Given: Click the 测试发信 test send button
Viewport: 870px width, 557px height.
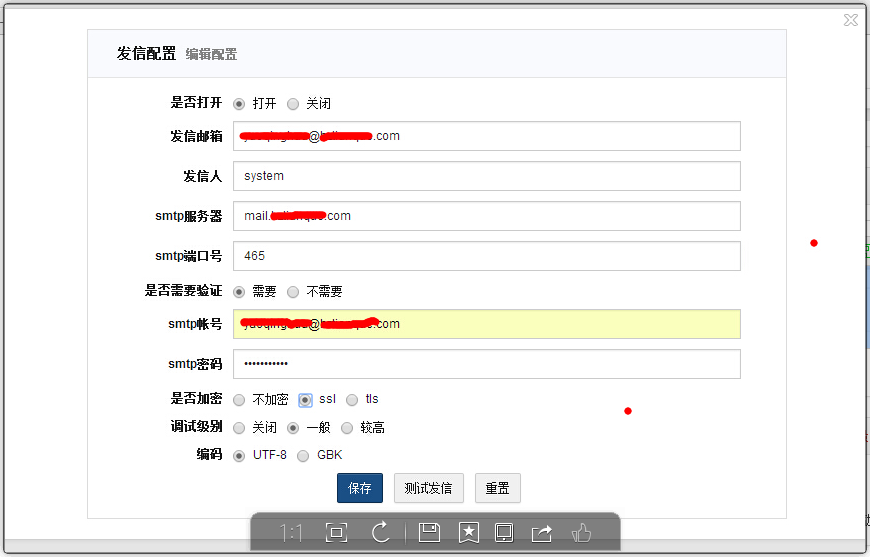Looking at the screenshot, I should [x=429, y=488].
